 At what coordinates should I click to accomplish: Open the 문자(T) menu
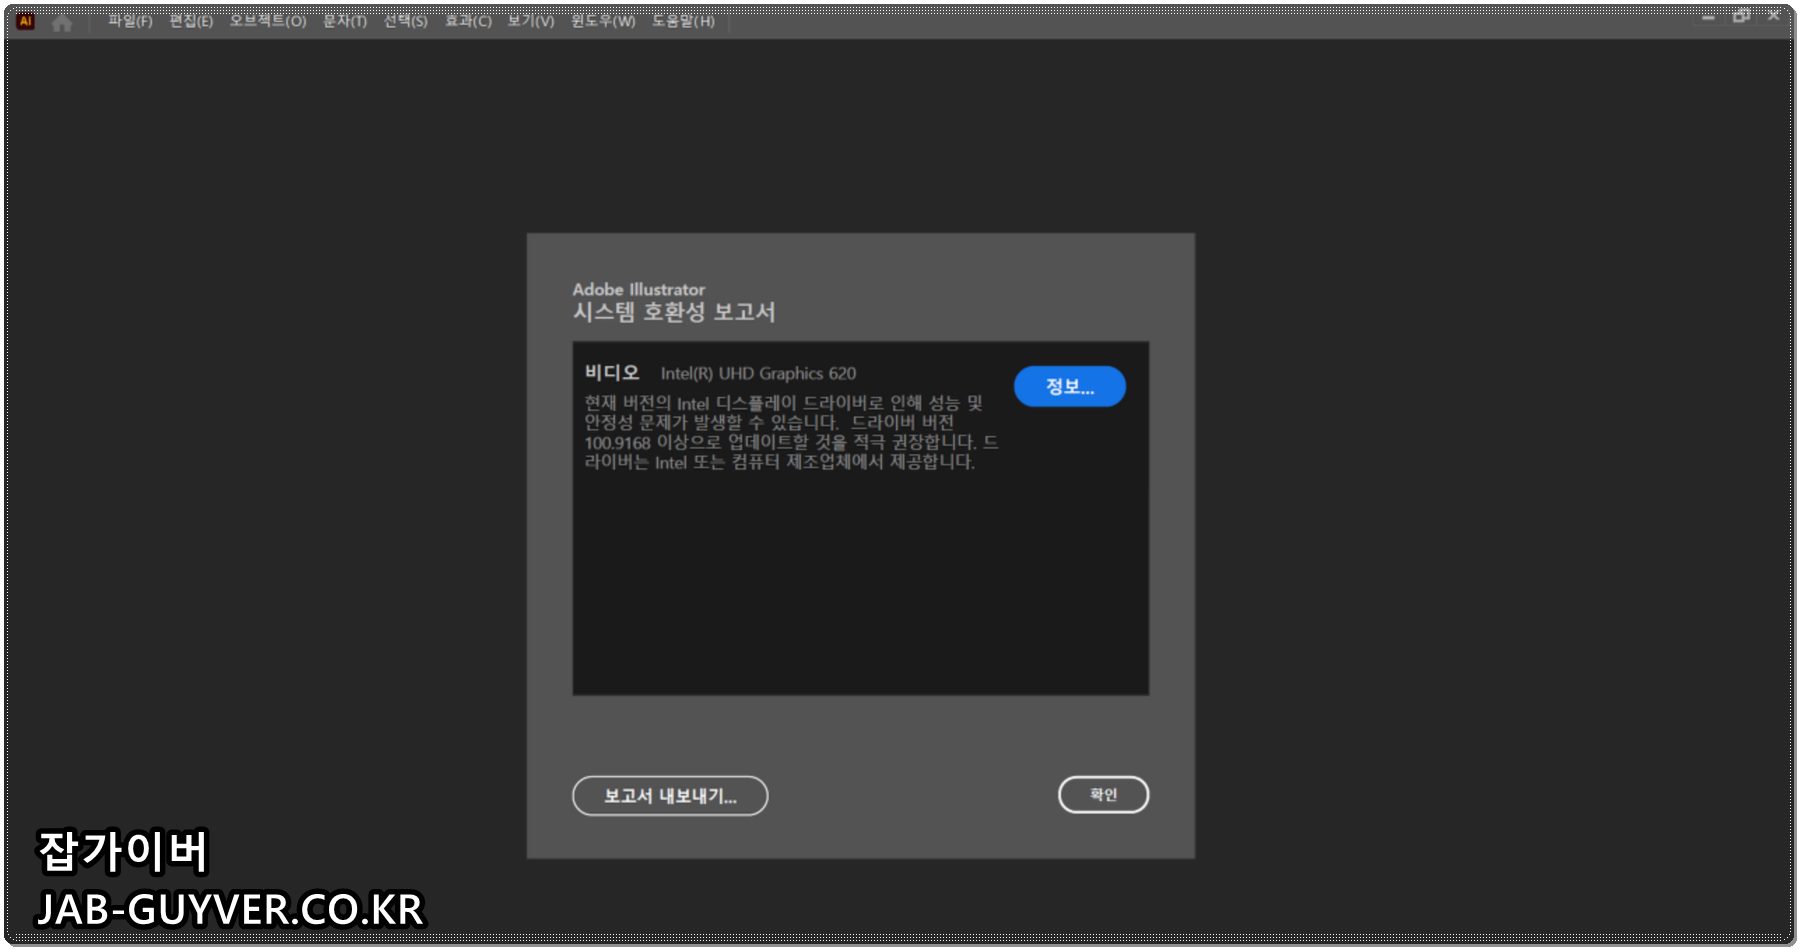(345, 21)
